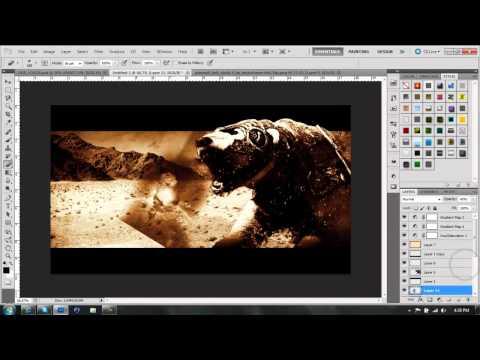Add a layer mask from Layers footer
Image resolution: width=480 pixels, height=360 pixels.
tap(430, 300)
